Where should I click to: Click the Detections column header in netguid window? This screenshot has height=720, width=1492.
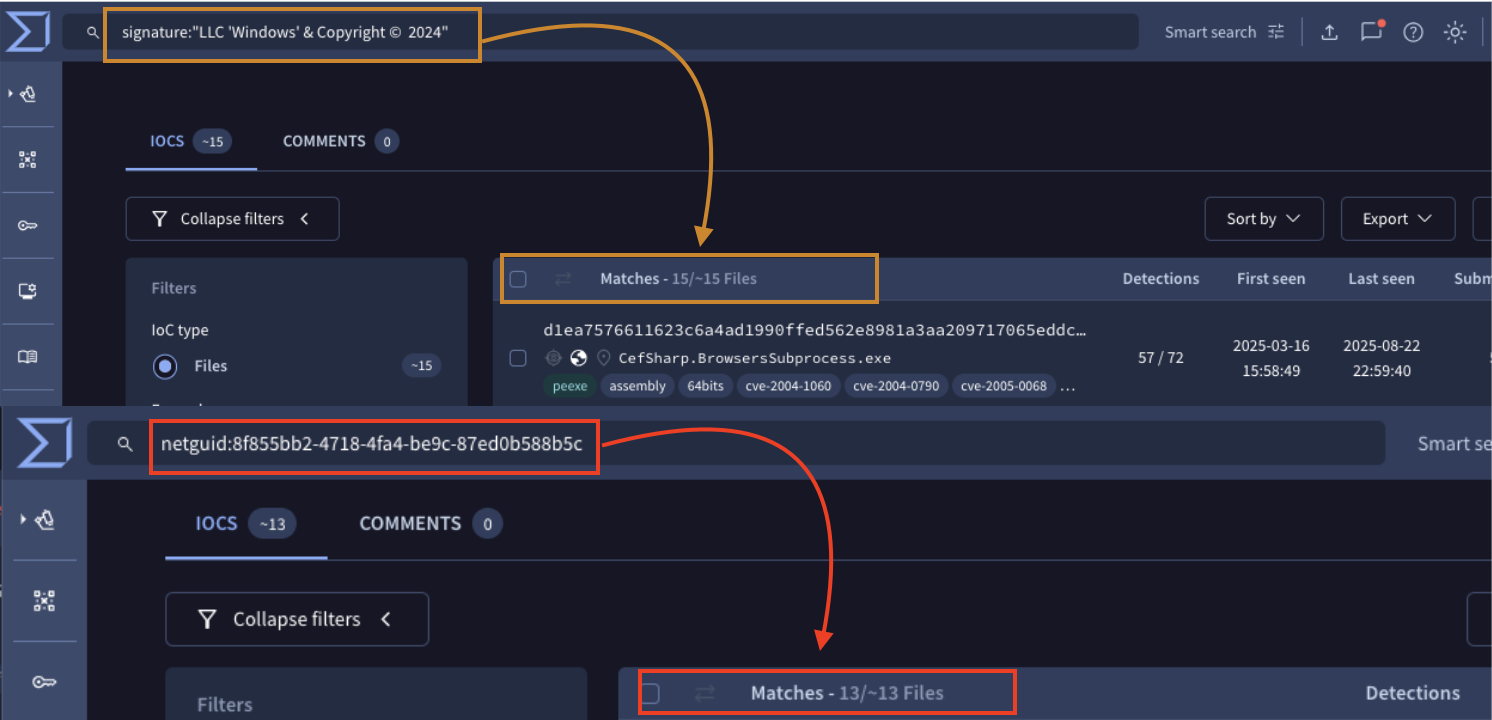1413,693
